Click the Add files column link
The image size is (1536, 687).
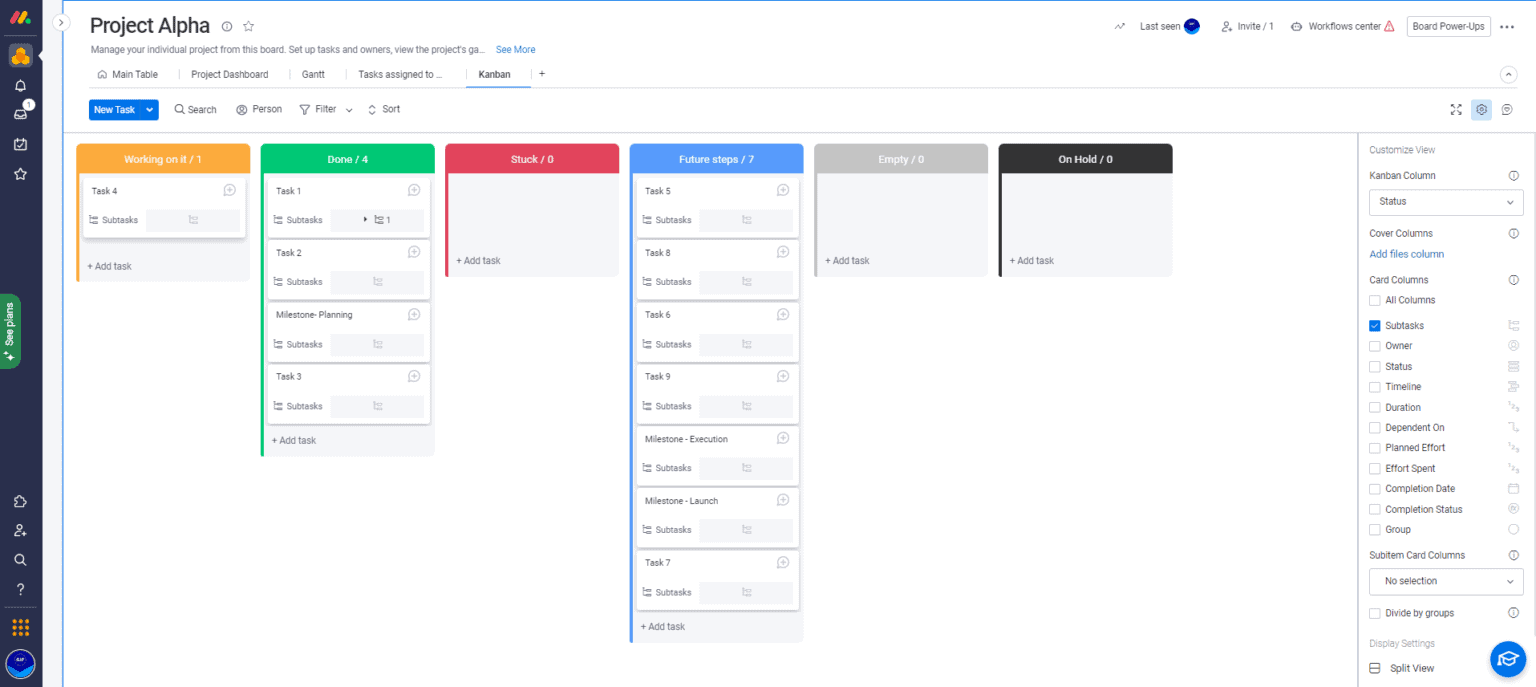pos(1406,254)
